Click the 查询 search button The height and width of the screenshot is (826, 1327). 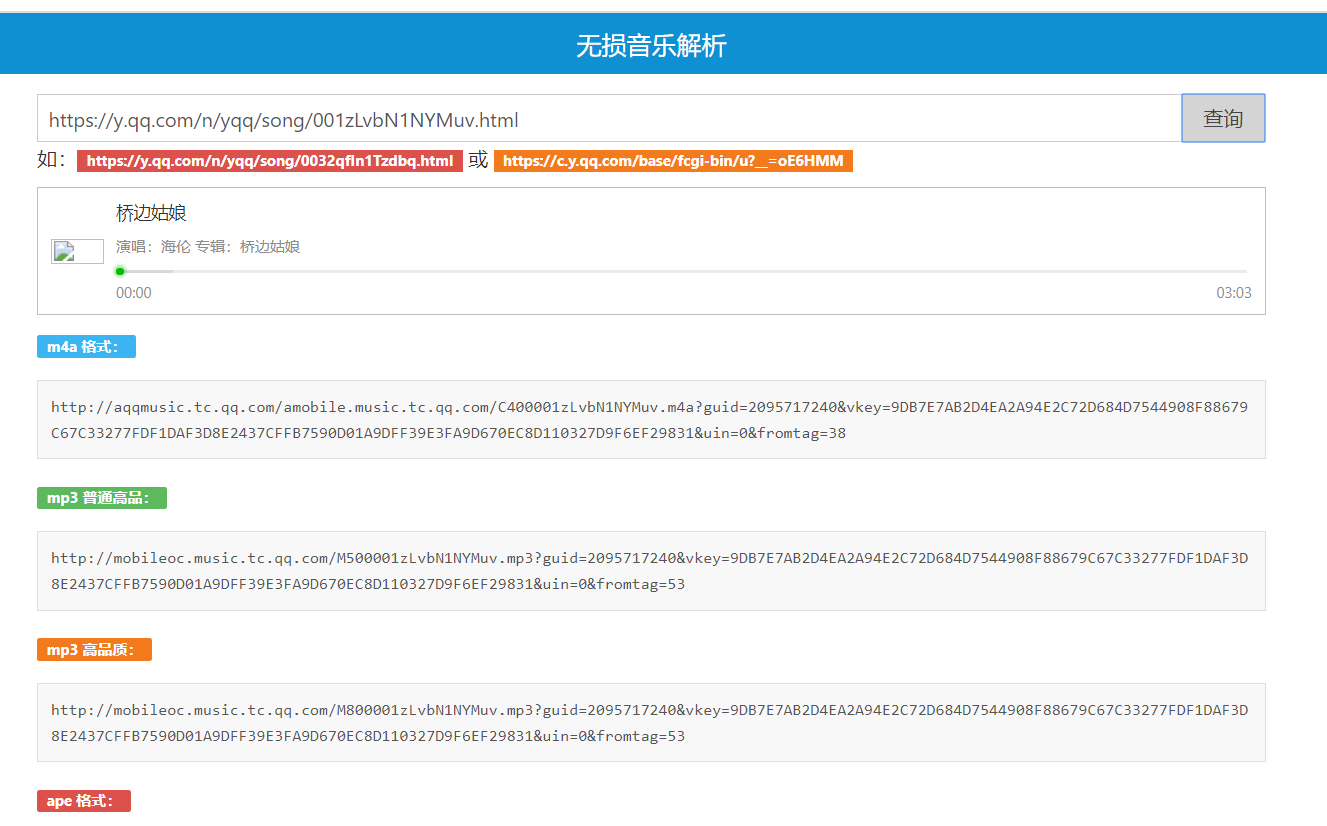click(1223, 118)
